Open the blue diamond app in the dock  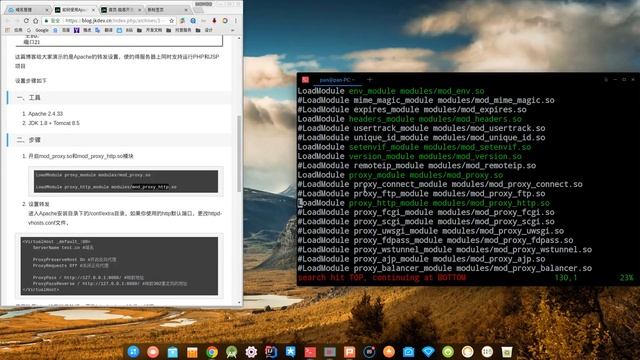pos(428,352)
